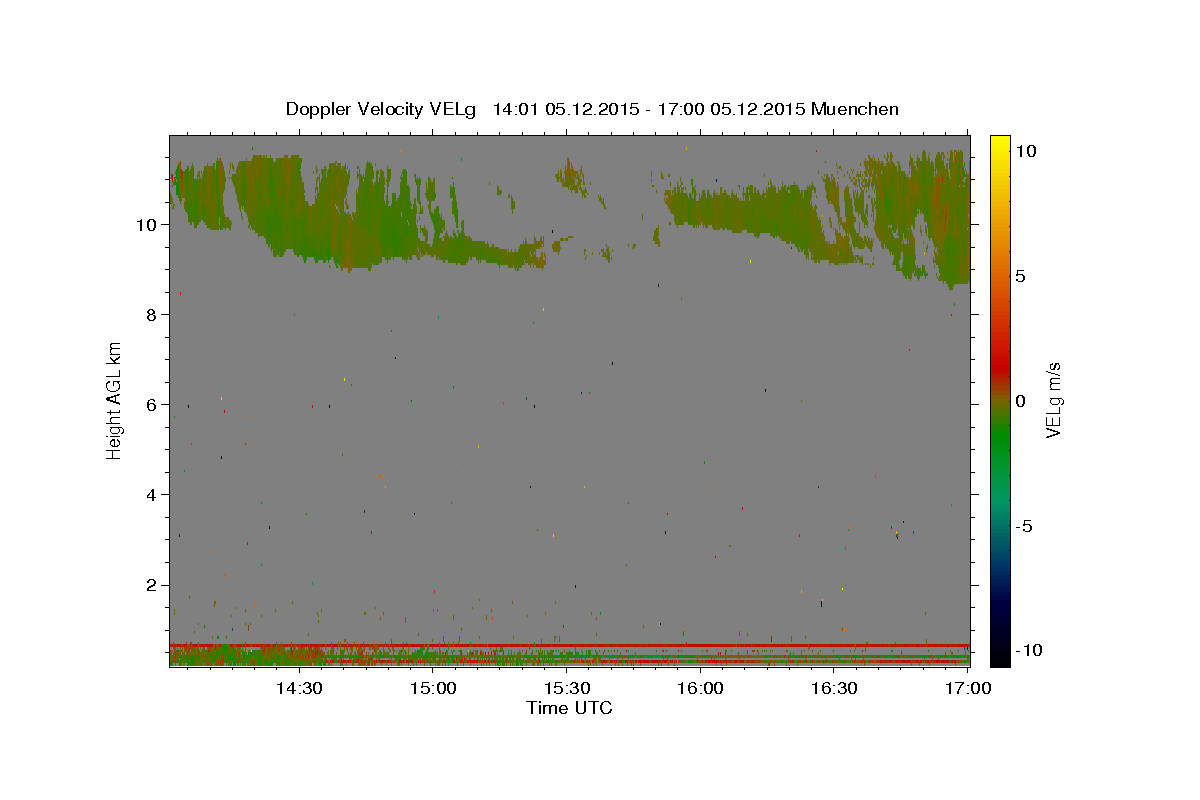
Task: Click the height axis label 10
Action: [x=147, y=224]
